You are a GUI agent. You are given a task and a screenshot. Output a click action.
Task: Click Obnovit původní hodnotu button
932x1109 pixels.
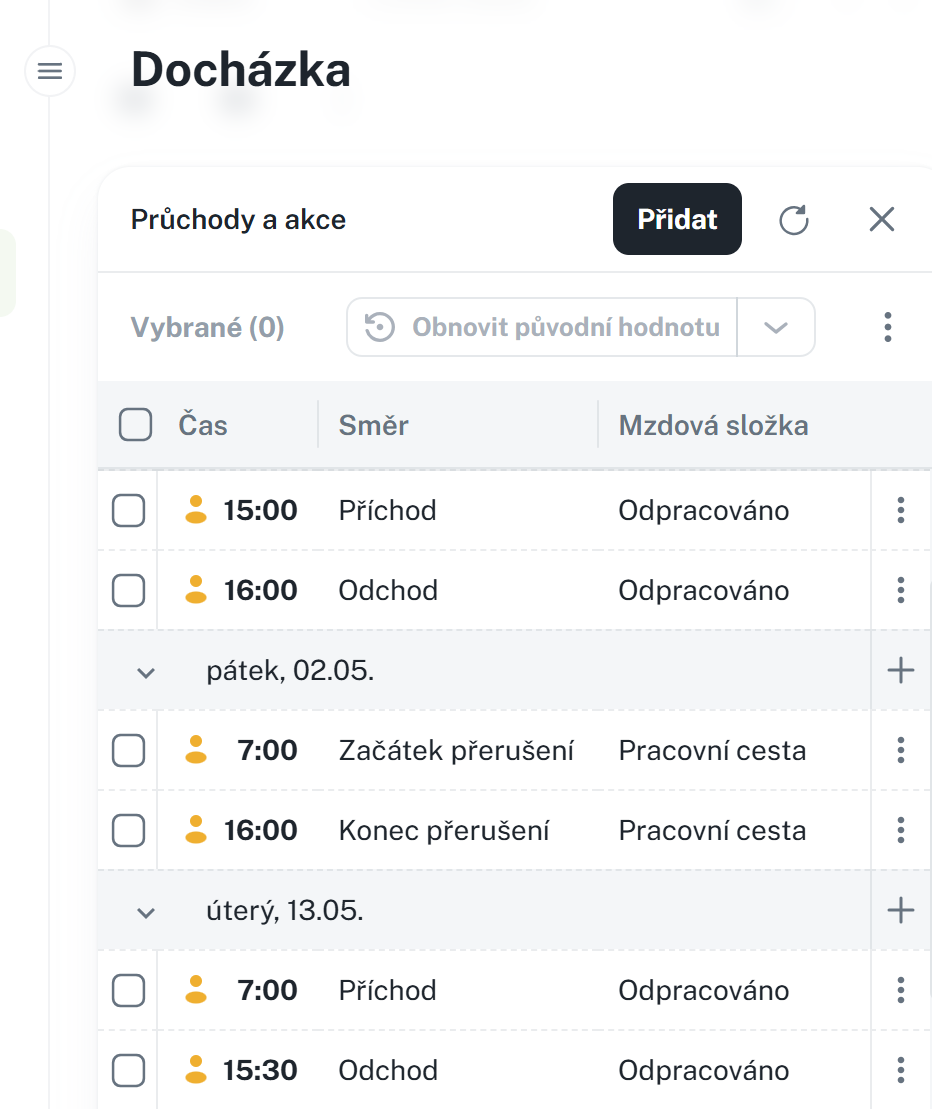pos(542,327)
